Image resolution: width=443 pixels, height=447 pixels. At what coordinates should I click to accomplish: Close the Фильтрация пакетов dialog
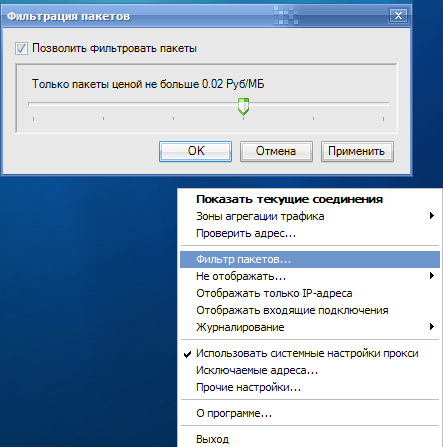[398, 16]
